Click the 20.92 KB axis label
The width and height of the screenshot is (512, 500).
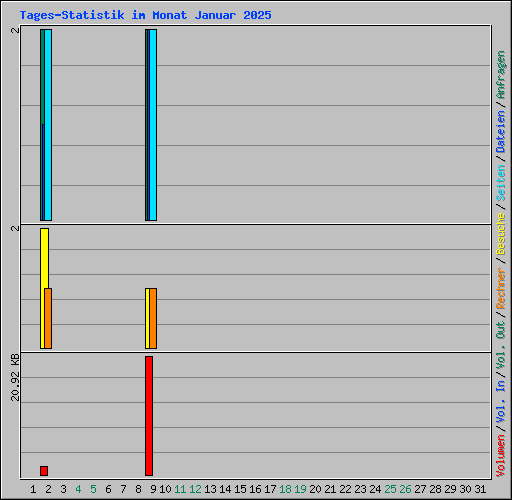point(15,377)
